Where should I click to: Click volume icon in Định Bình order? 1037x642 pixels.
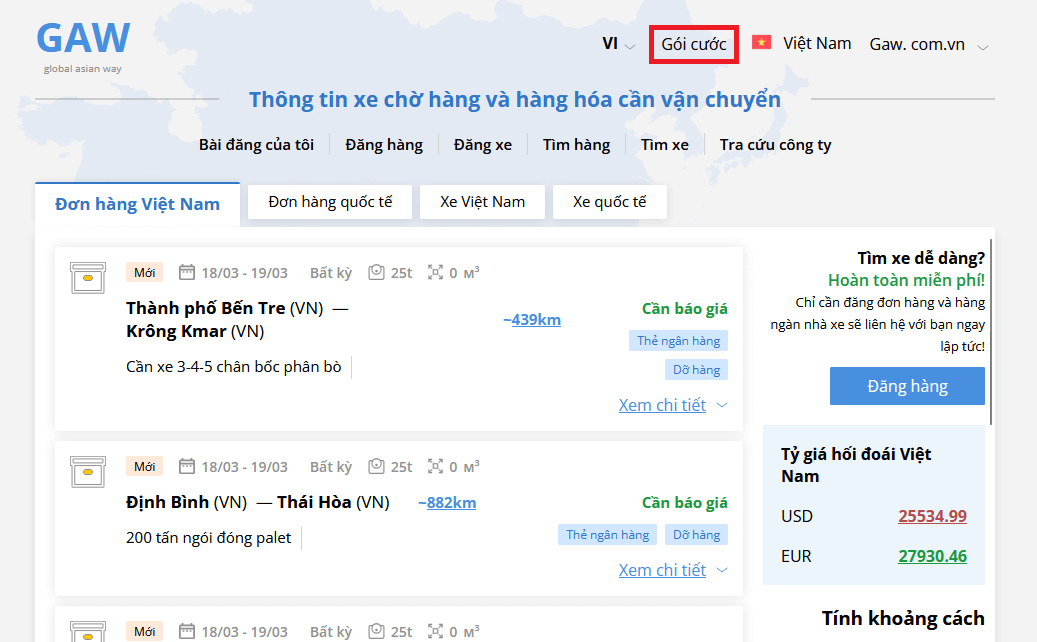tap(435, 467)
